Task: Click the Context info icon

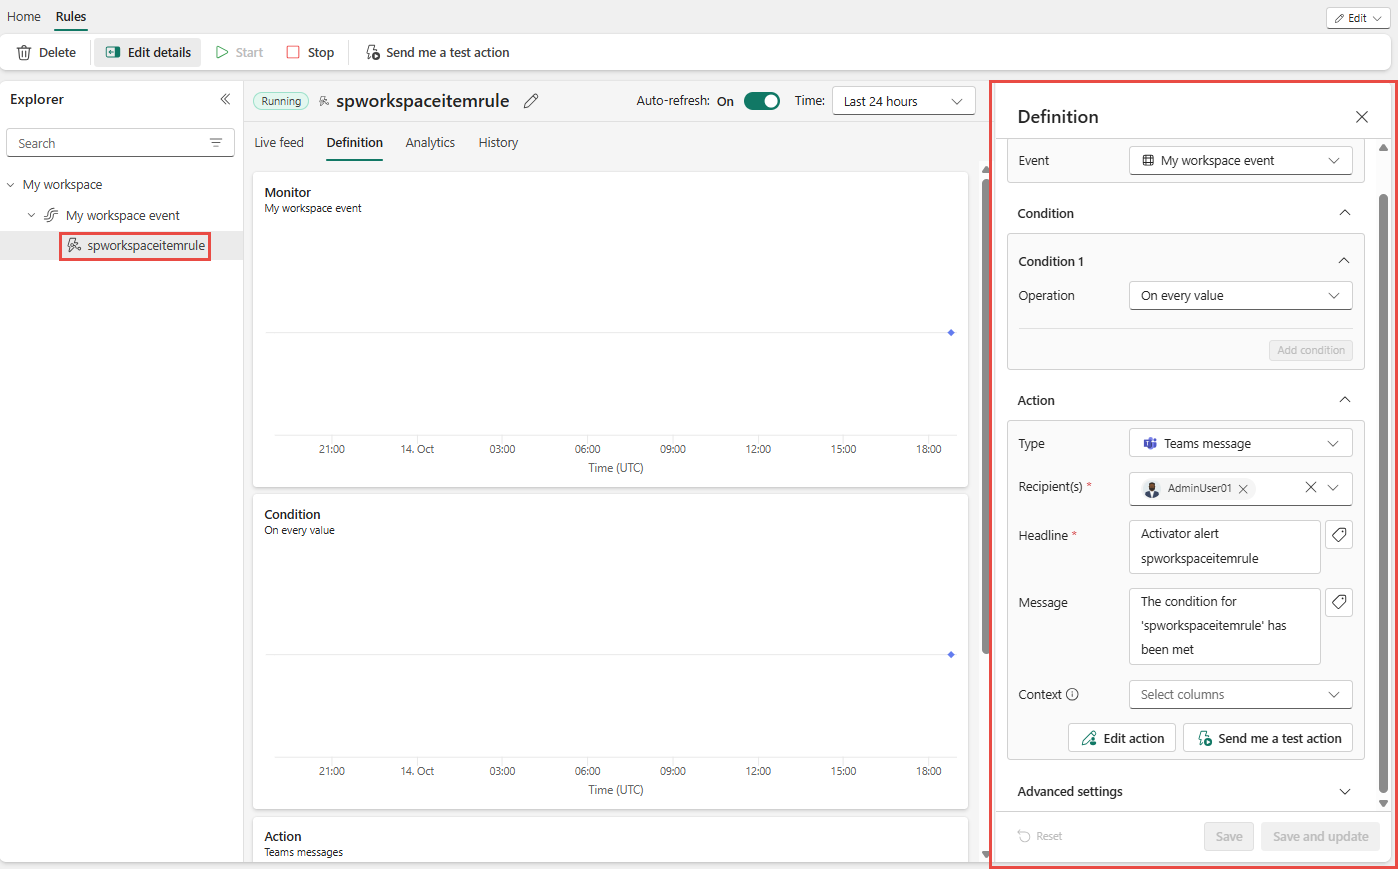Action: (1072, 695)
